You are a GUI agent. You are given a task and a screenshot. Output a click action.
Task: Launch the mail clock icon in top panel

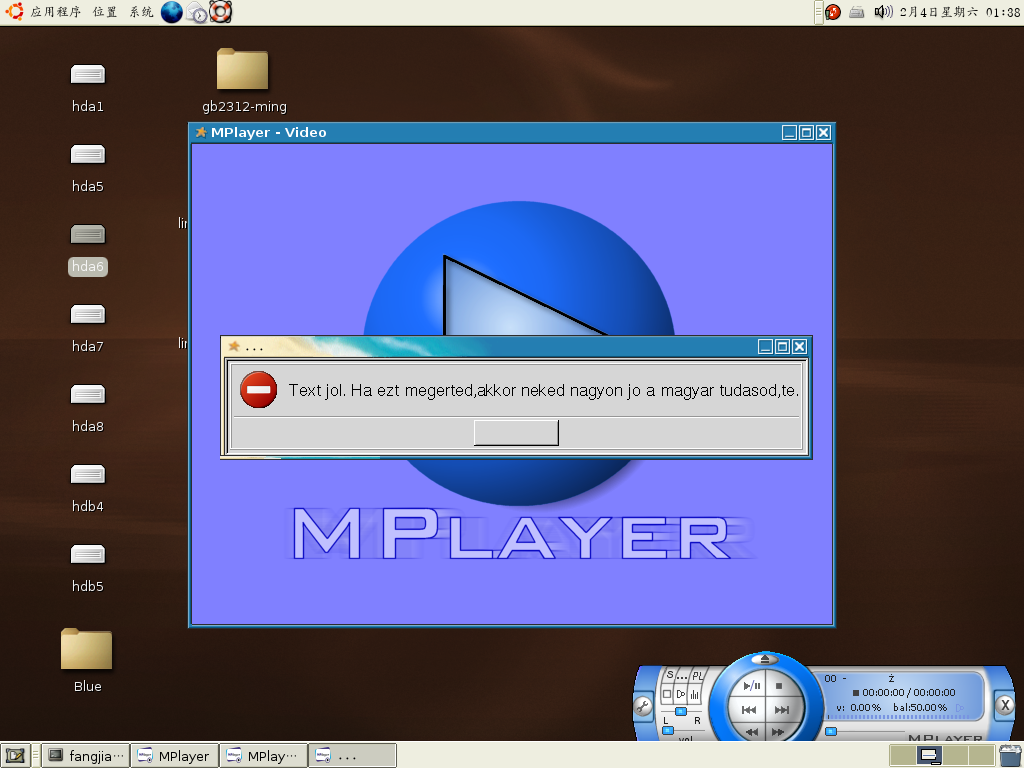click(197, 12)
